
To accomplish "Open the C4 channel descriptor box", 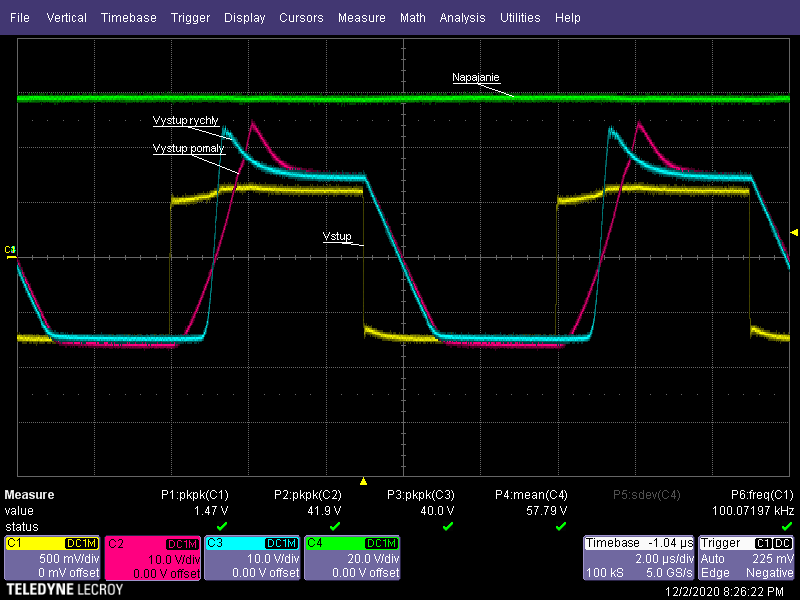I will click(352, 558).
